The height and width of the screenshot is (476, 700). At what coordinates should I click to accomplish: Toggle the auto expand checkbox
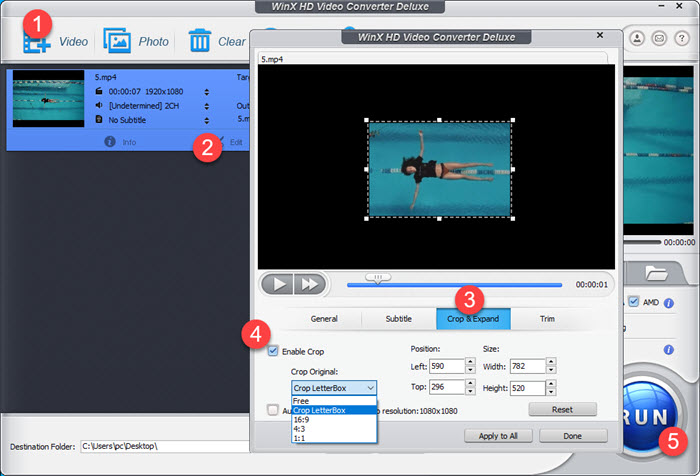pyautogui.click(x=273, y=409)
